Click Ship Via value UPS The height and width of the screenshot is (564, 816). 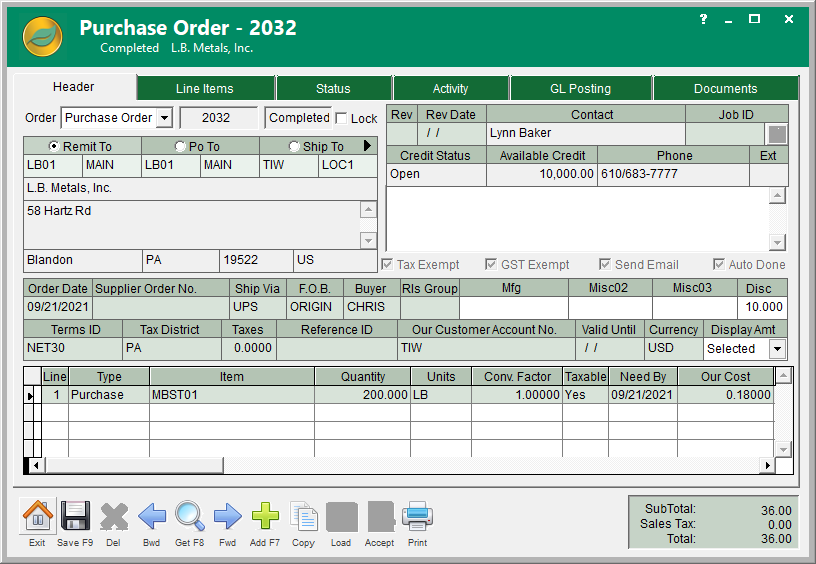258,307
